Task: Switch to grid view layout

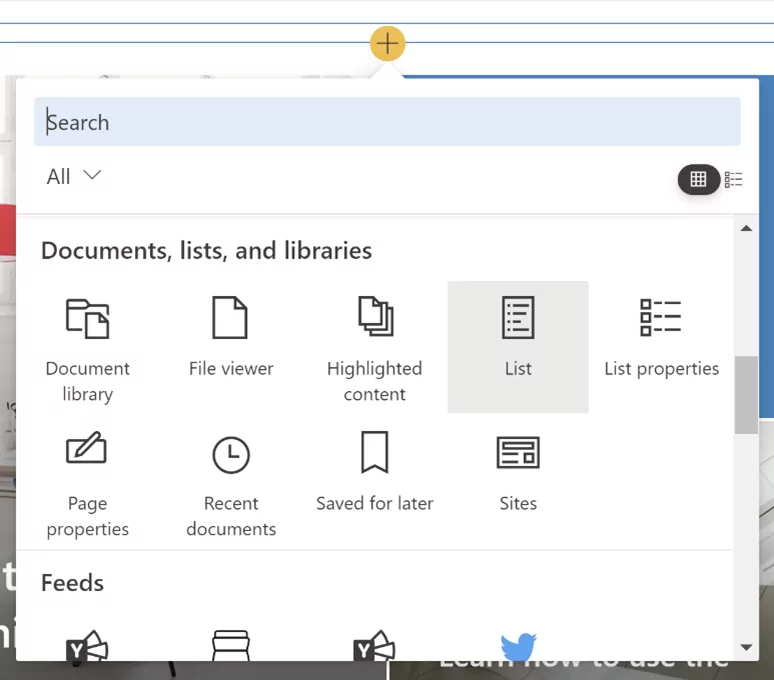Action: click(698, 179)
